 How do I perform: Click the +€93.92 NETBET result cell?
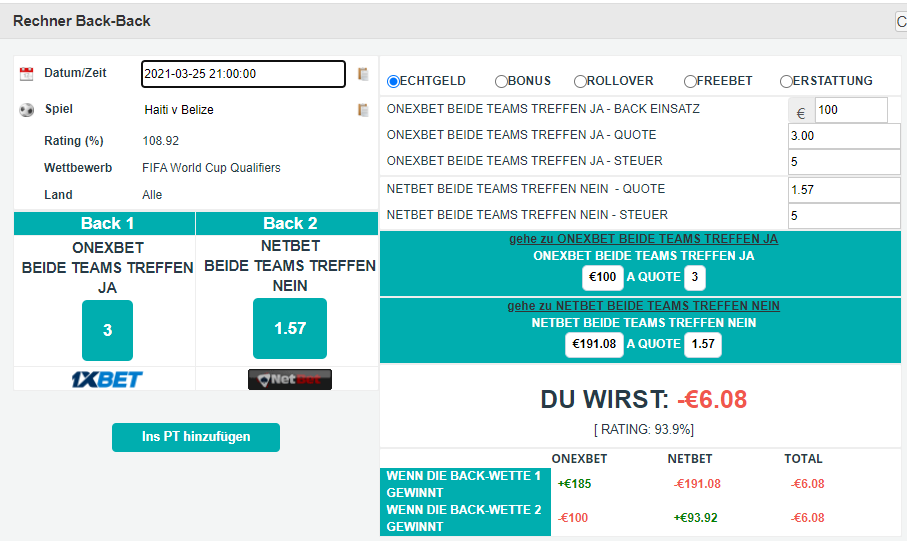click(x=695, y=518)
